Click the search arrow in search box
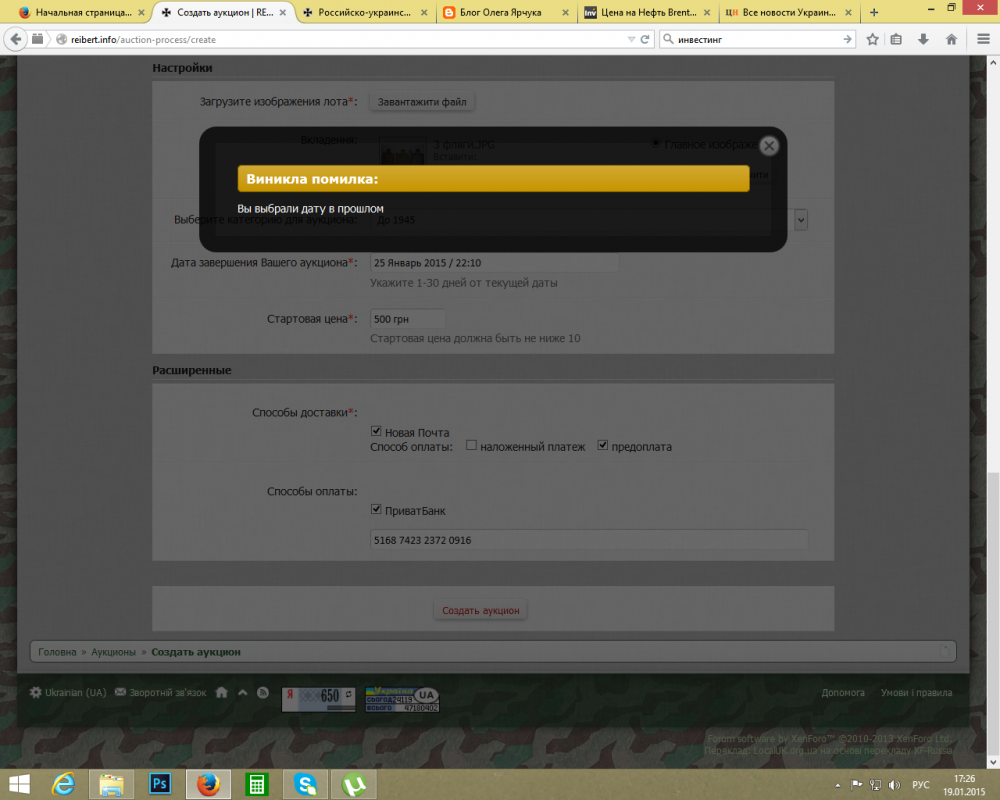Screen dimensions: 1000x800 click(847, 39)
